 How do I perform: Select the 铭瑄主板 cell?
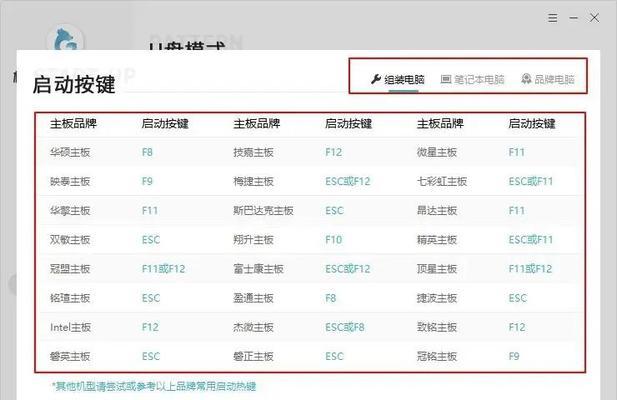[x=70, y=298]
